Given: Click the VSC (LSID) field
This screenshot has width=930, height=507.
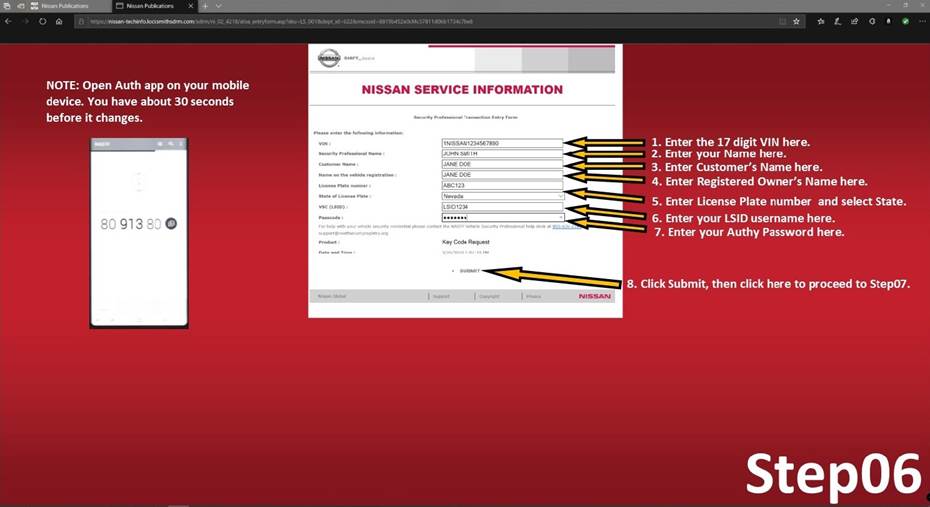Looking at the screenshot, I should coord(502,207).
